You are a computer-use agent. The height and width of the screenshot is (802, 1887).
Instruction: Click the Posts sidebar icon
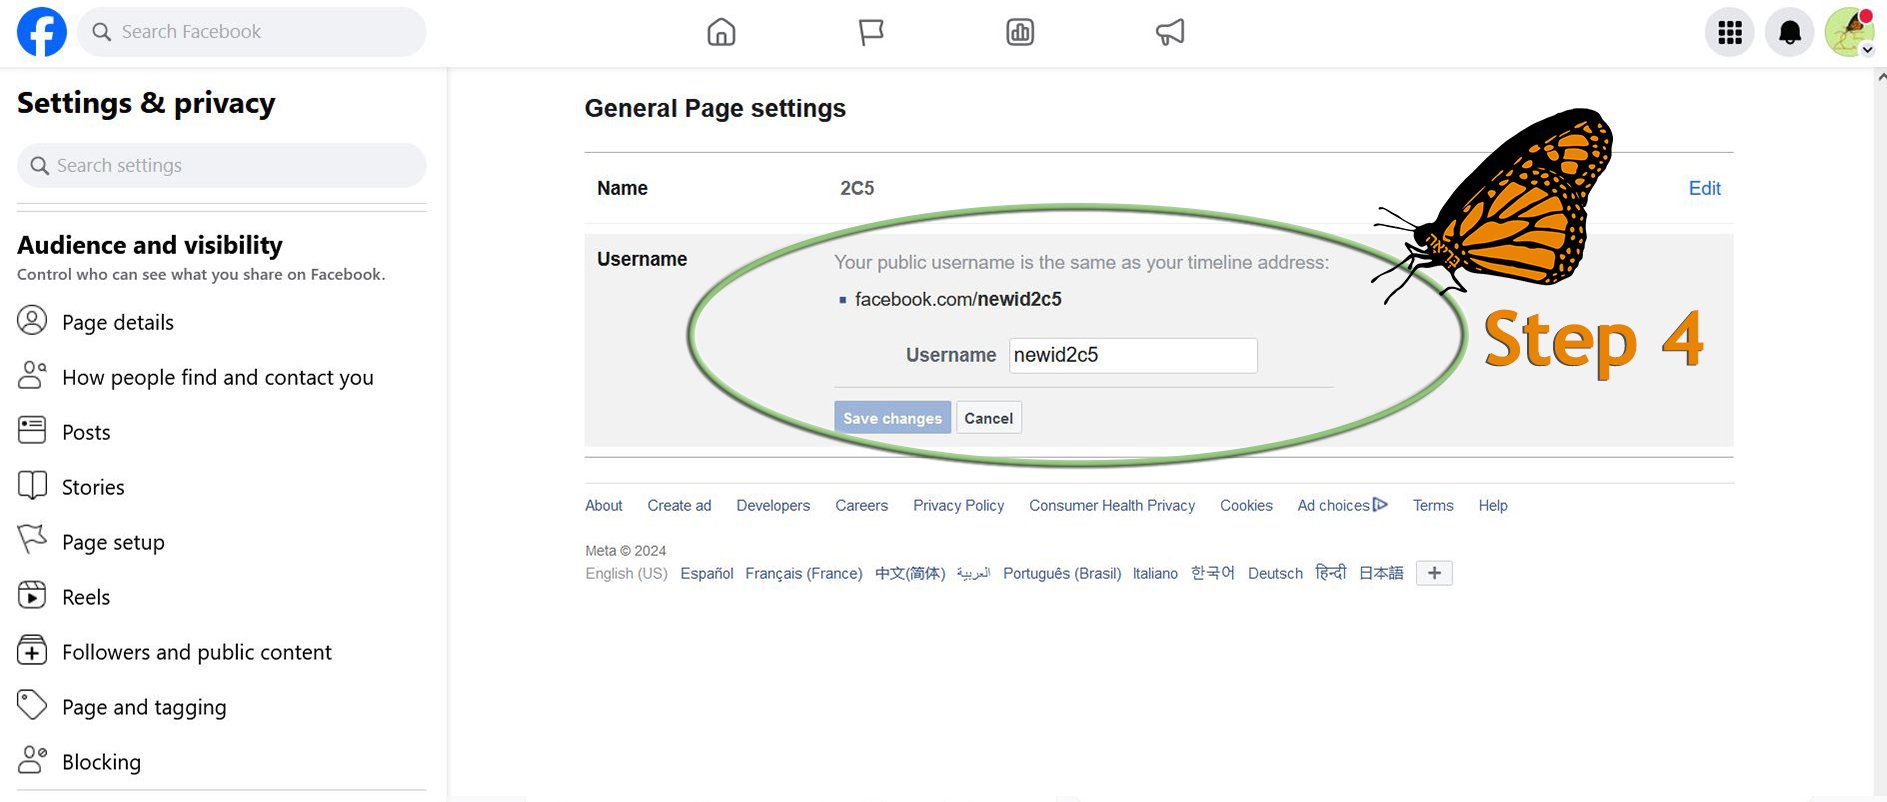[32, 431]
